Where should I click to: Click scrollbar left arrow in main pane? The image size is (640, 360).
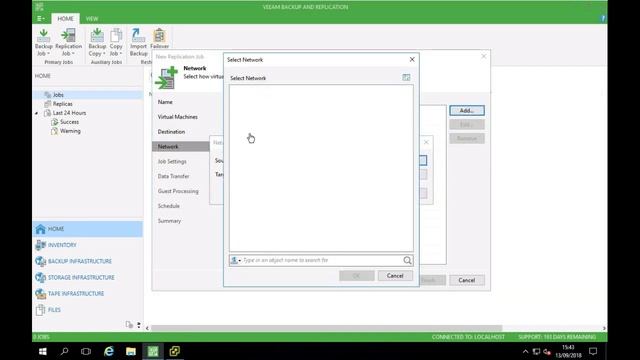coord(147,328)
